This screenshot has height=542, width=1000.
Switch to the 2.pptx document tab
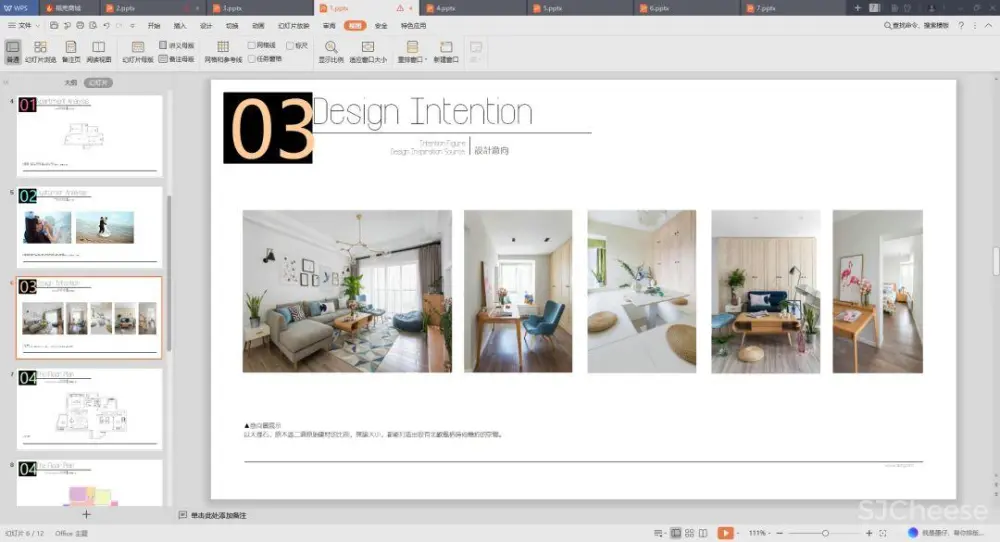pos(126,8)
